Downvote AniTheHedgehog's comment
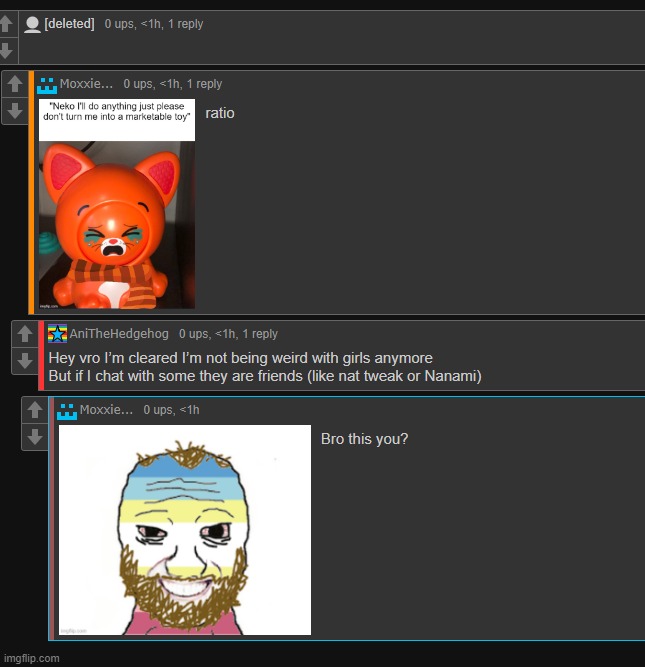Screen dimensions: 645x667 25,361
